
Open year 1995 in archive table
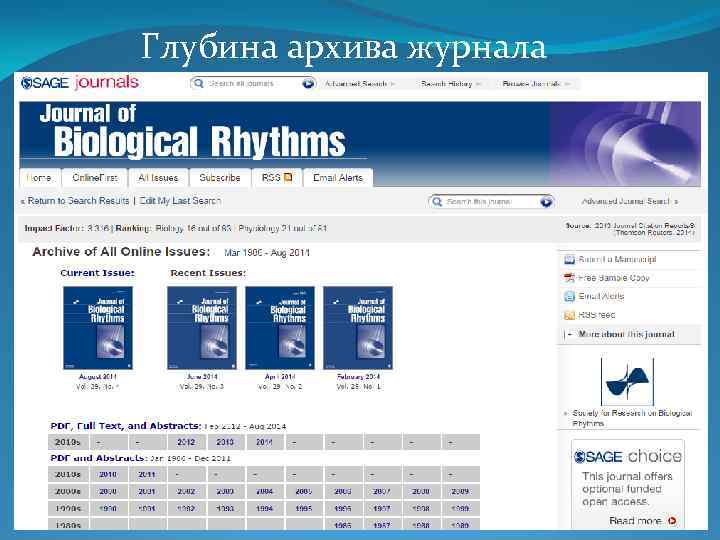coord(304,509)
